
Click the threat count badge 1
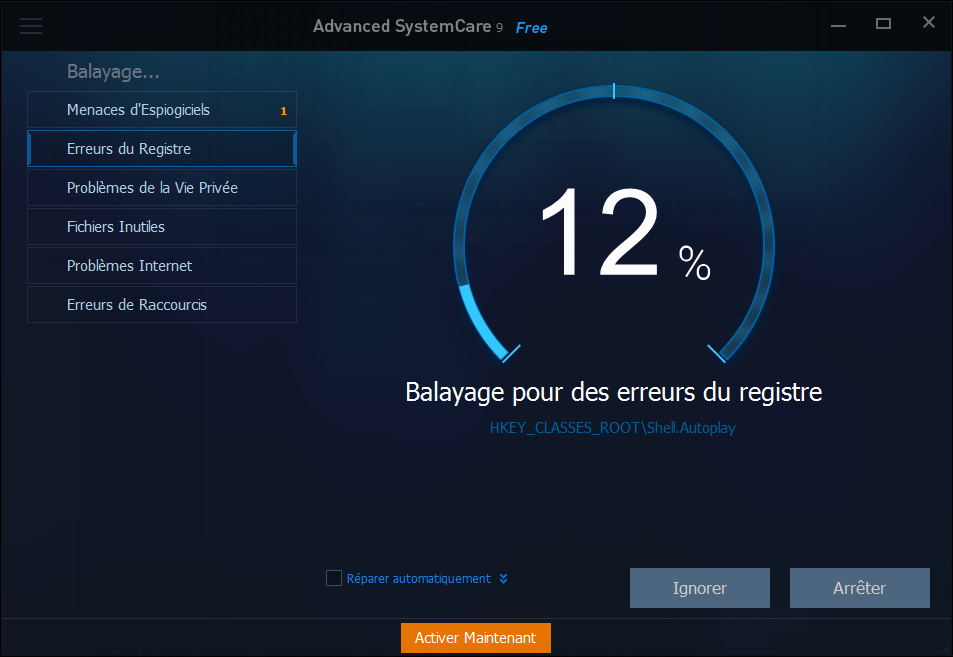tap(283, 111)
